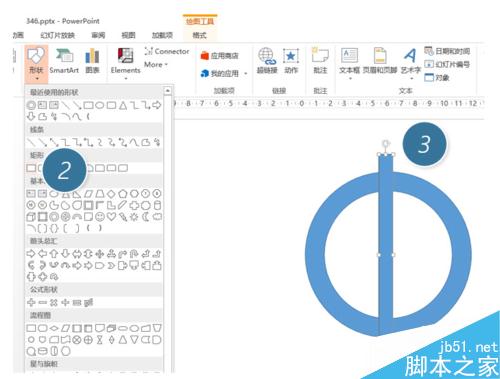
Task: Select the cloud shape
Action: 157,217
